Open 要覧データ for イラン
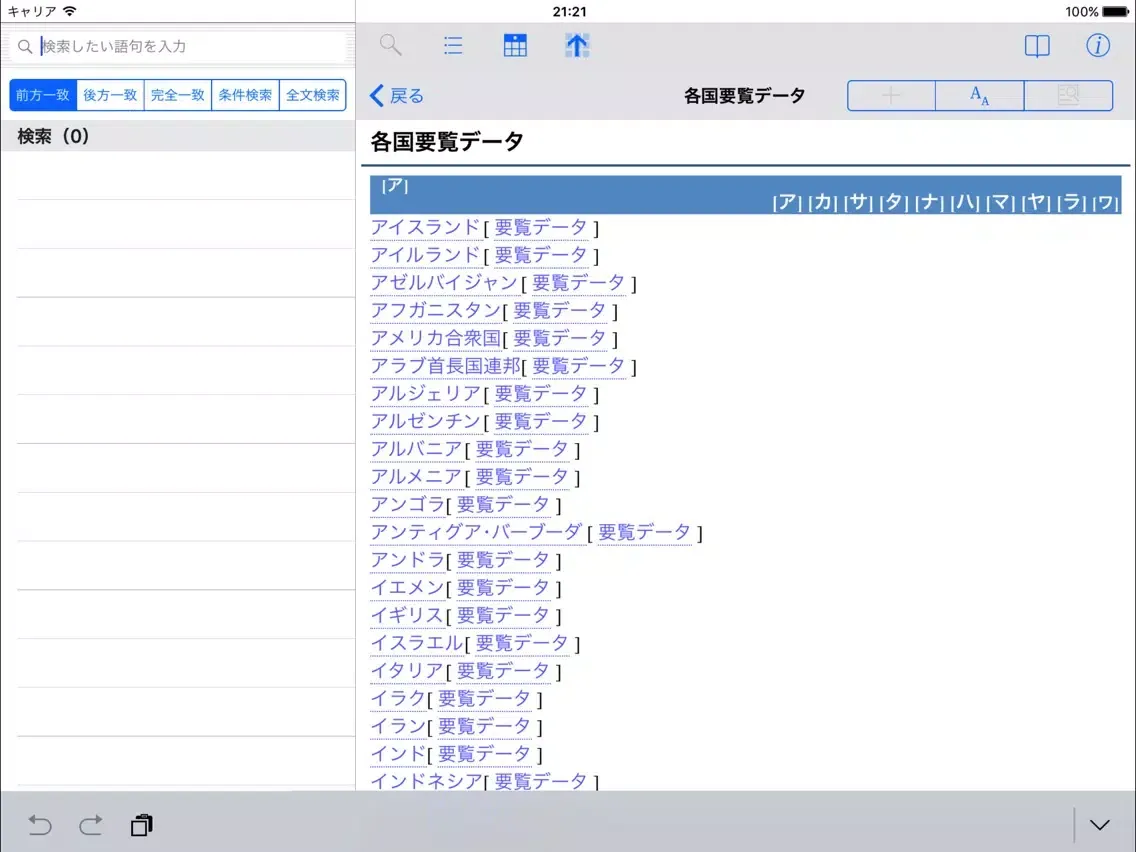 484,726
